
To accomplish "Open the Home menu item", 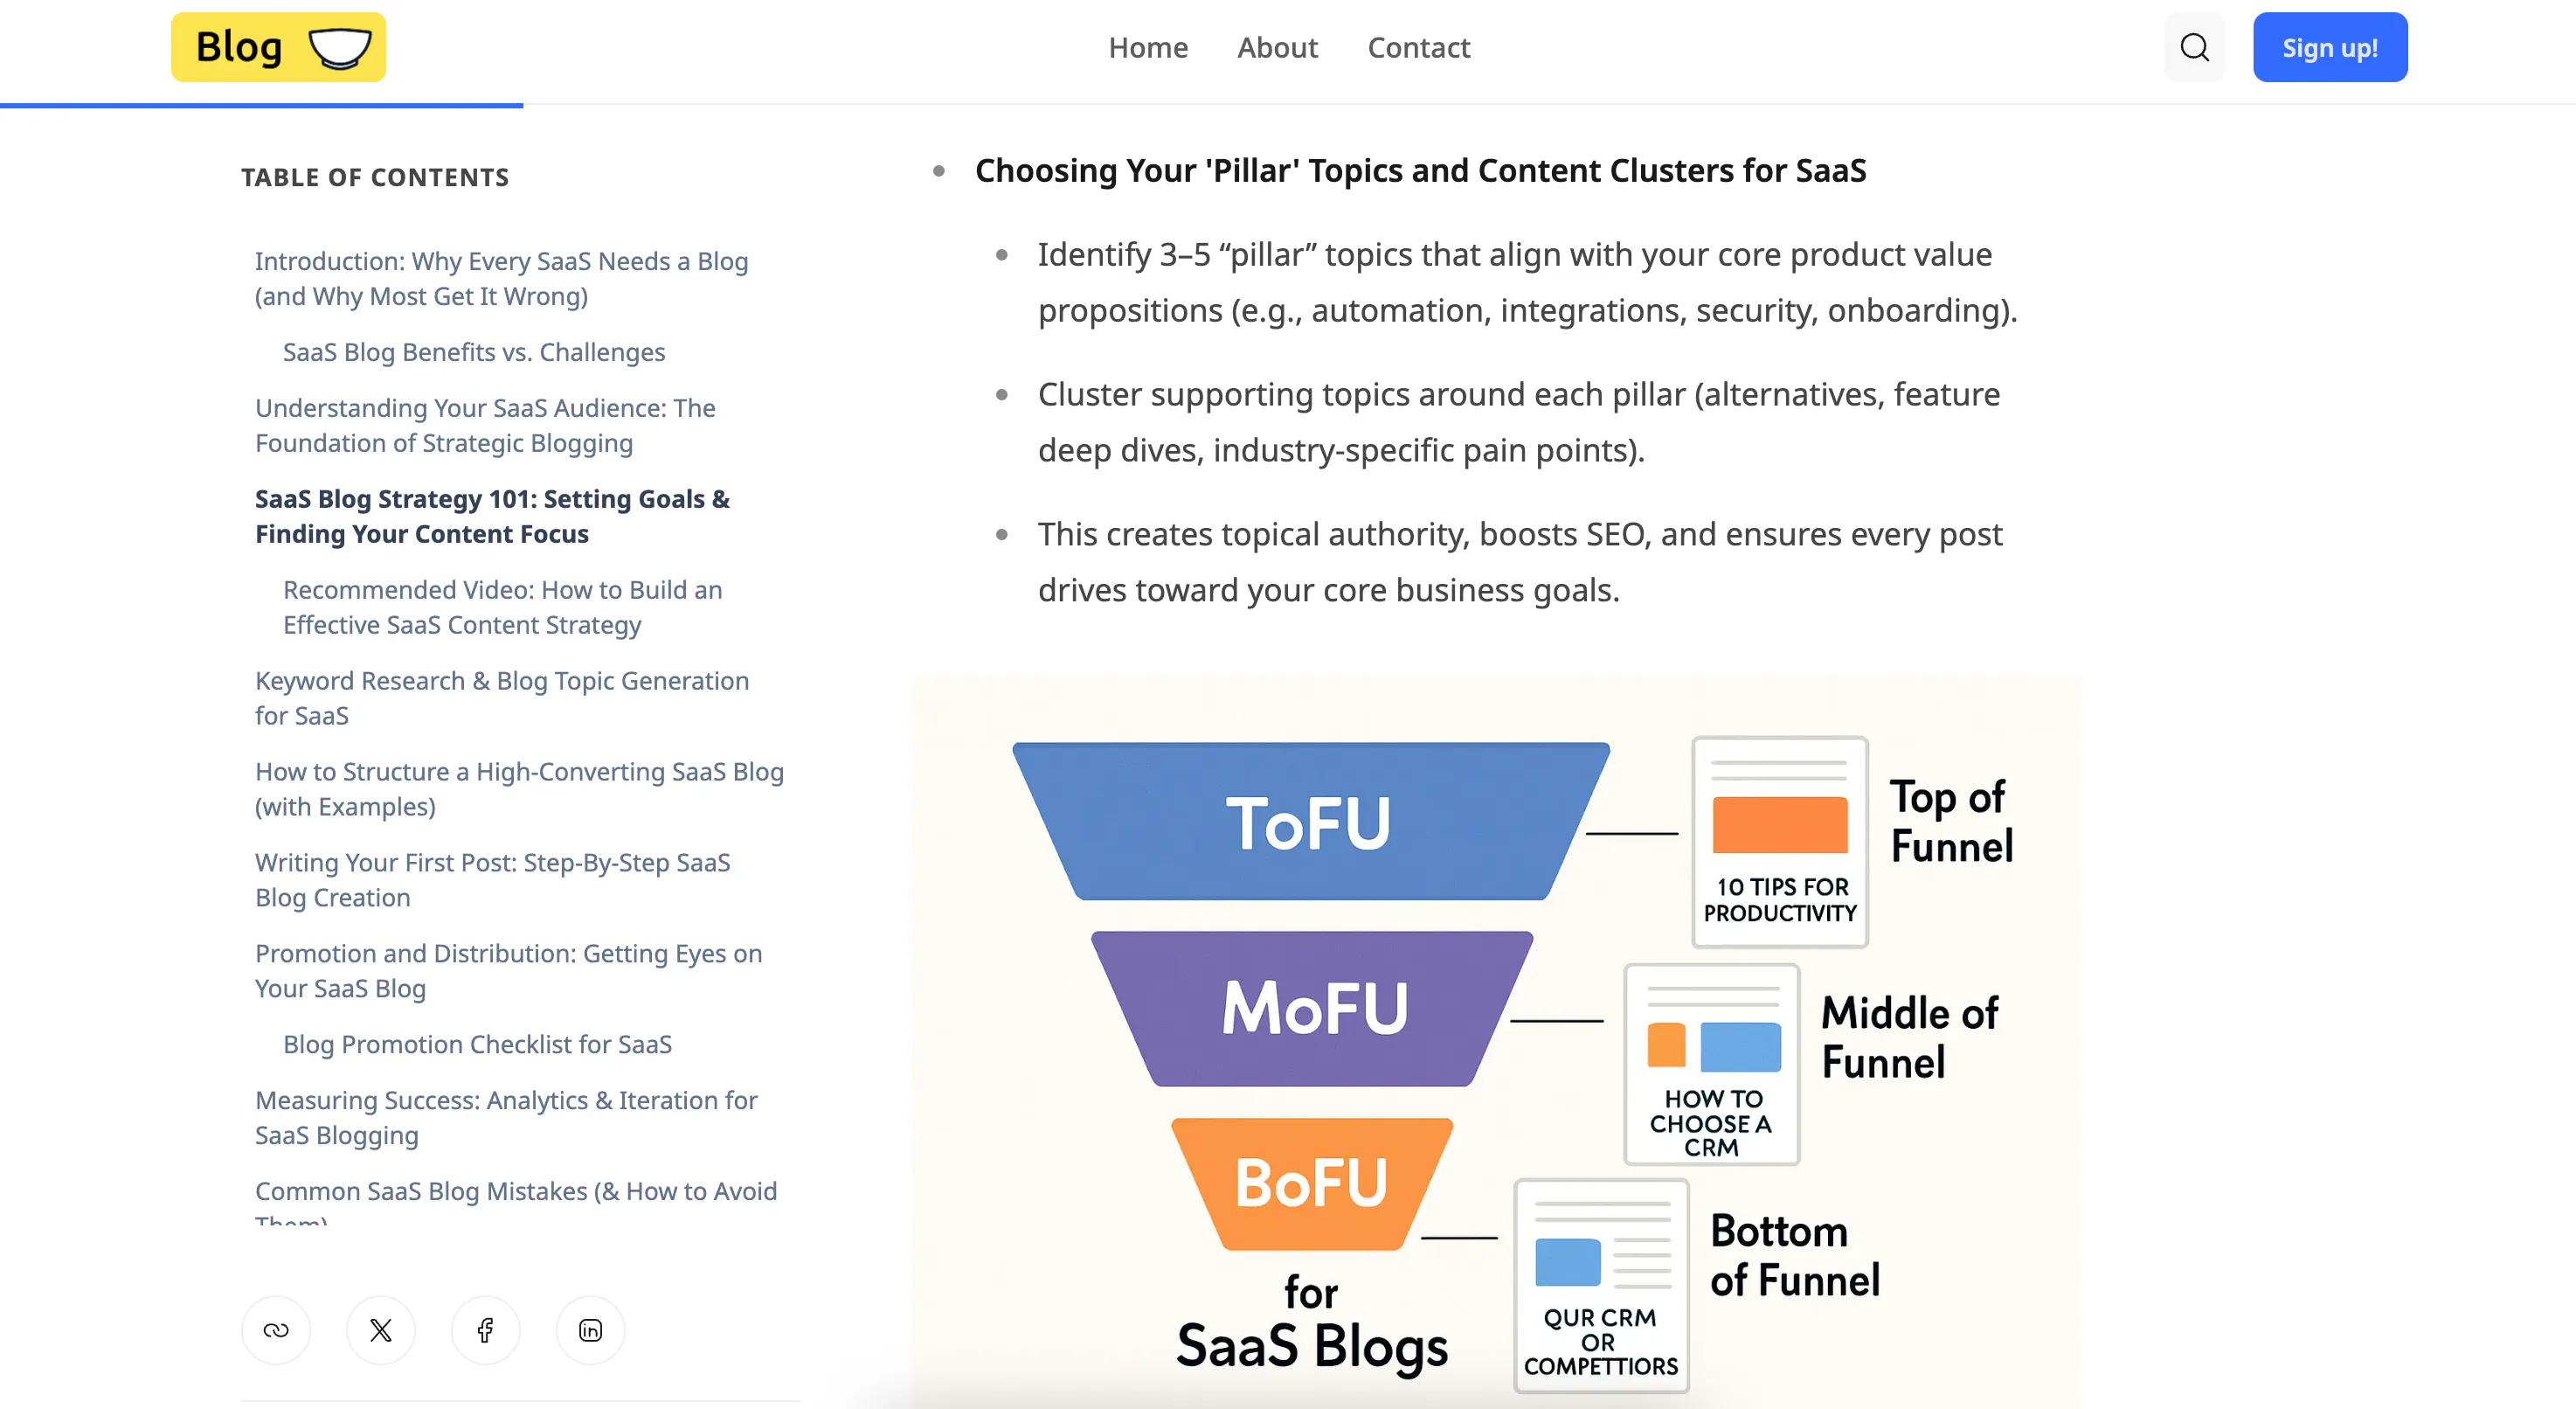I will (x=1147, y=47).
